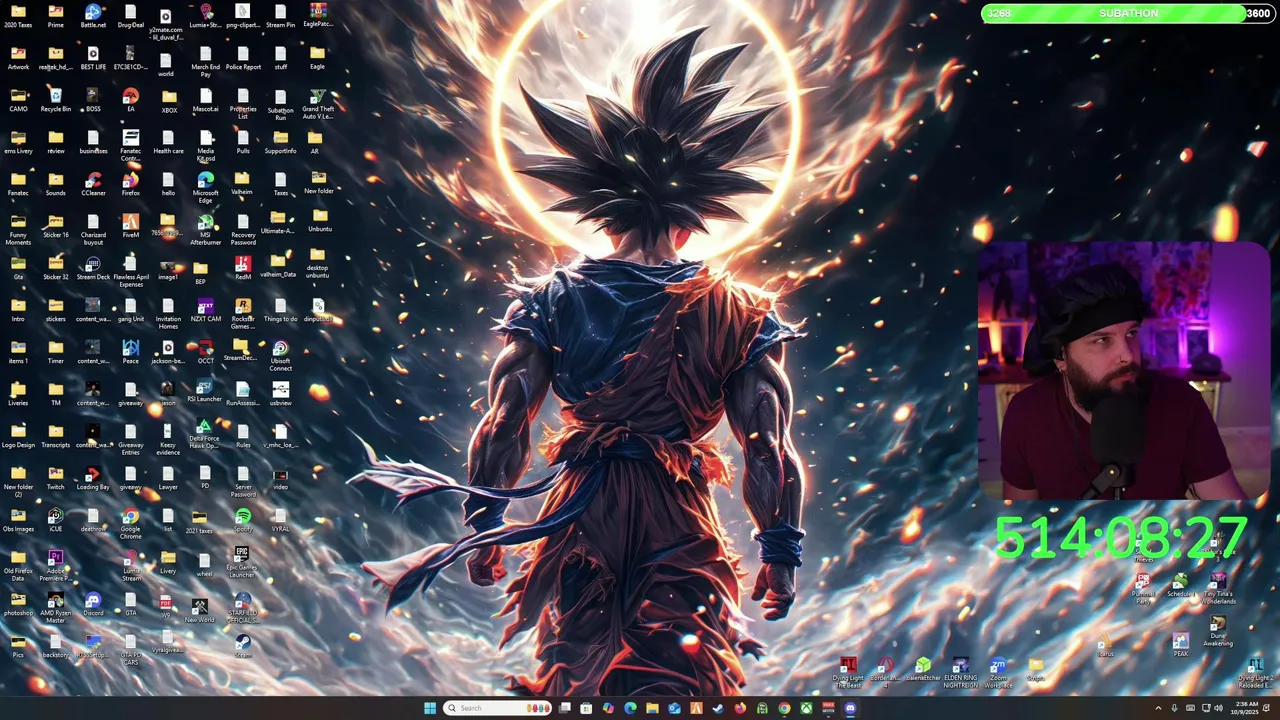The width and height of the screenshot is (1280, 720).
Task: Select the Funny Moments folder
Action: 18,229
